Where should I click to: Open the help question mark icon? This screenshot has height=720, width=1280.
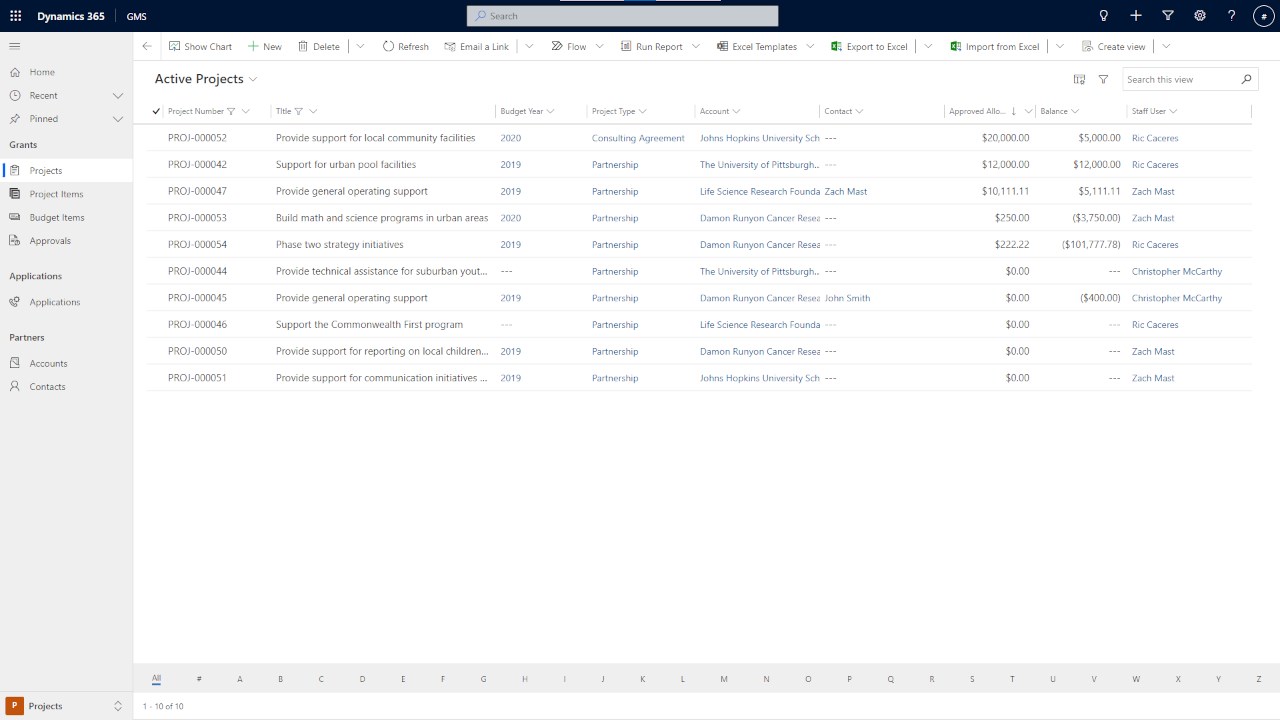pyautogui.click(x=1232, y=16)
